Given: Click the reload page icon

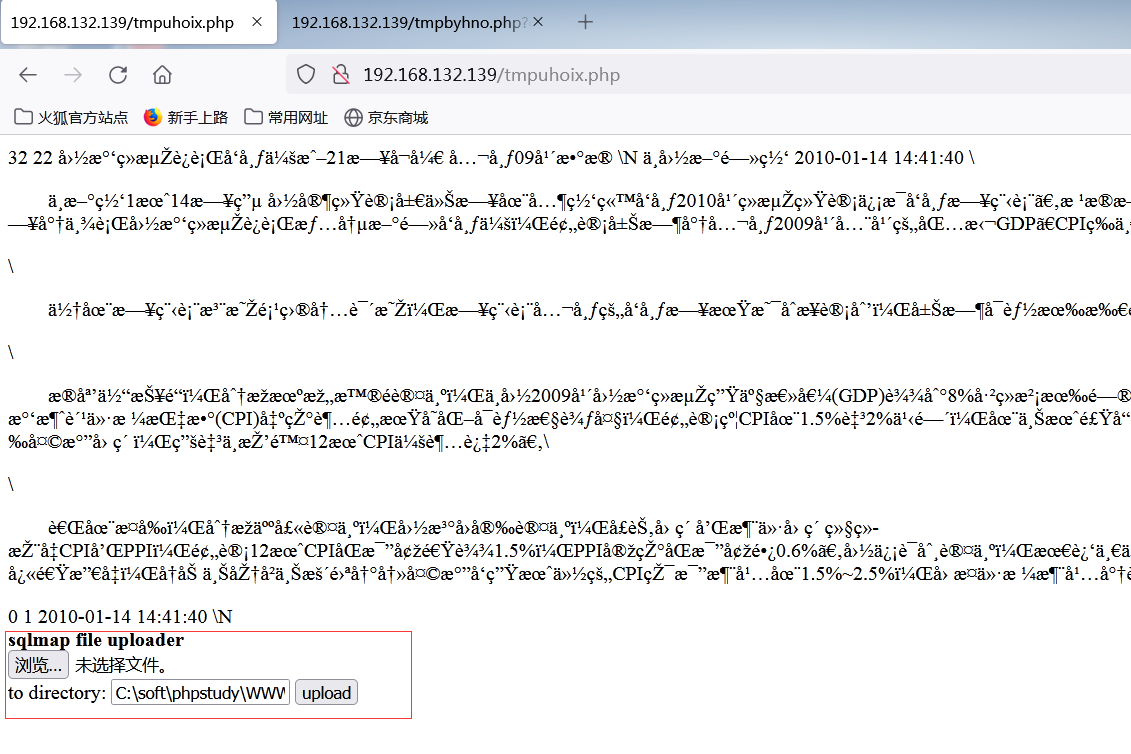Looking at the screenshot, I should pyautogui.click(x=117, y=74).
